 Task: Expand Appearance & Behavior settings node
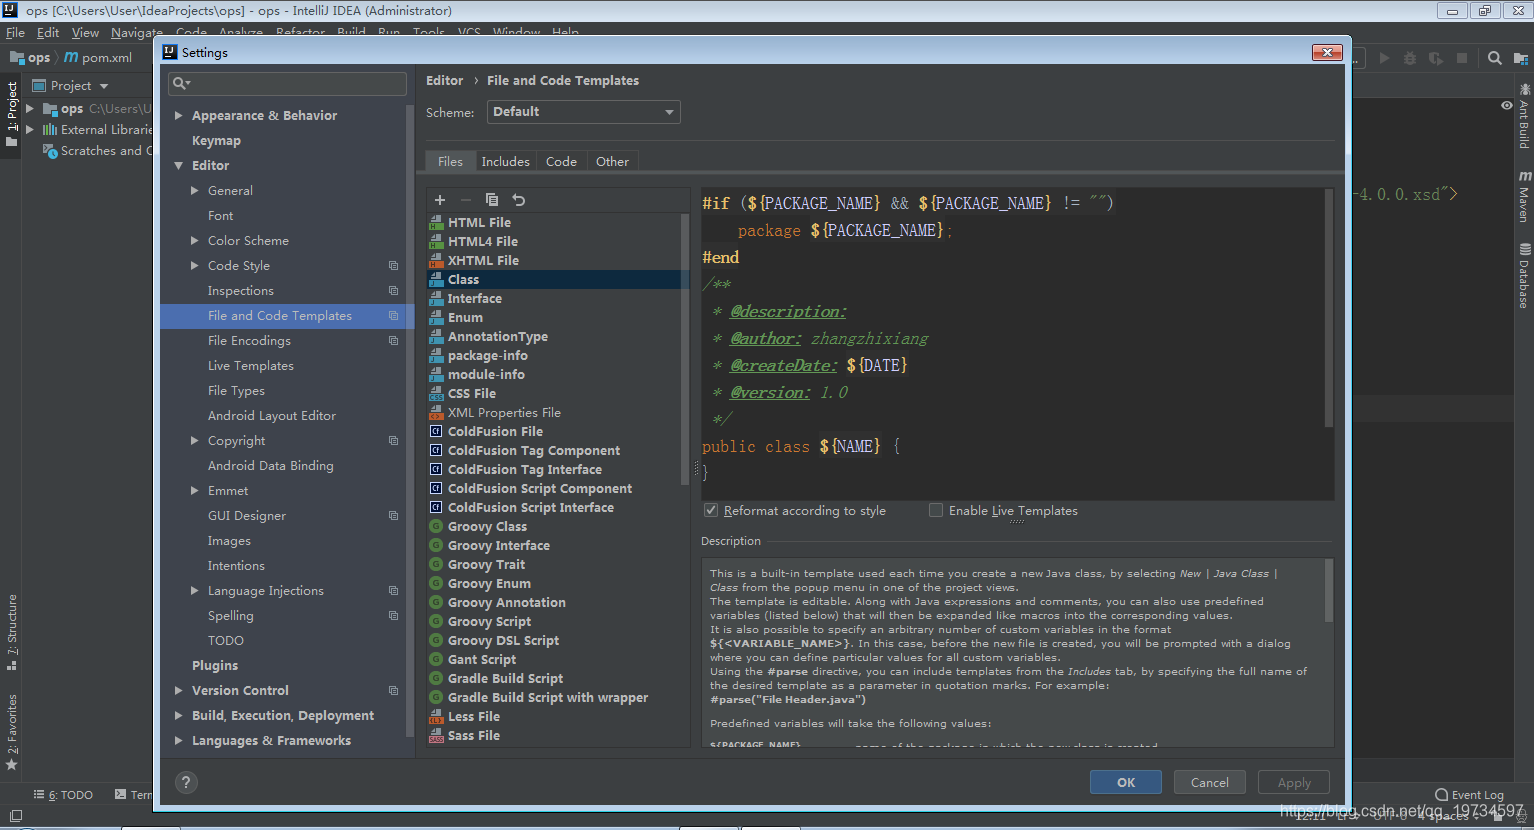pos(179,116)
